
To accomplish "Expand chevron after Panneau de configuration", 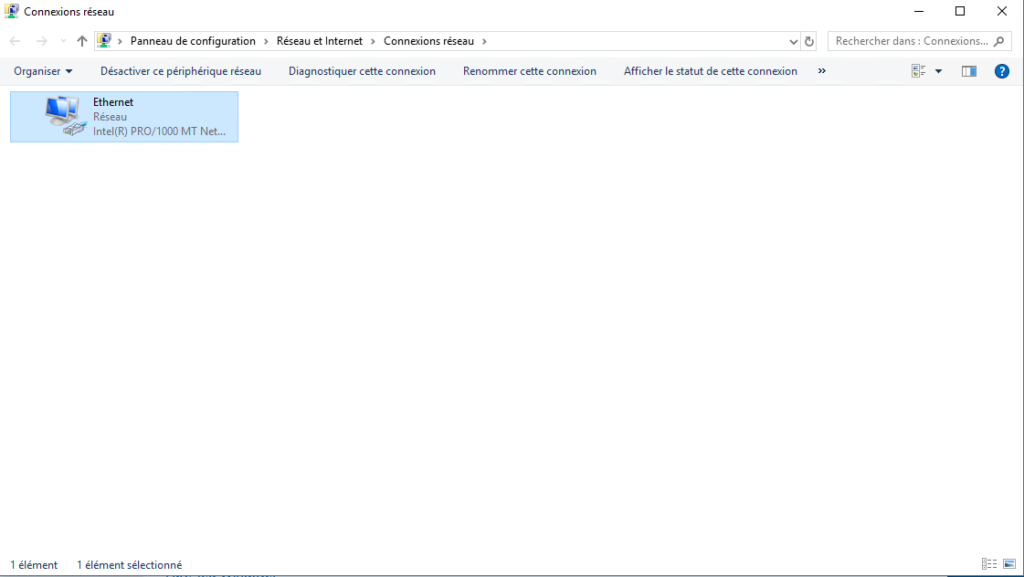I will [x=266, y=41].
